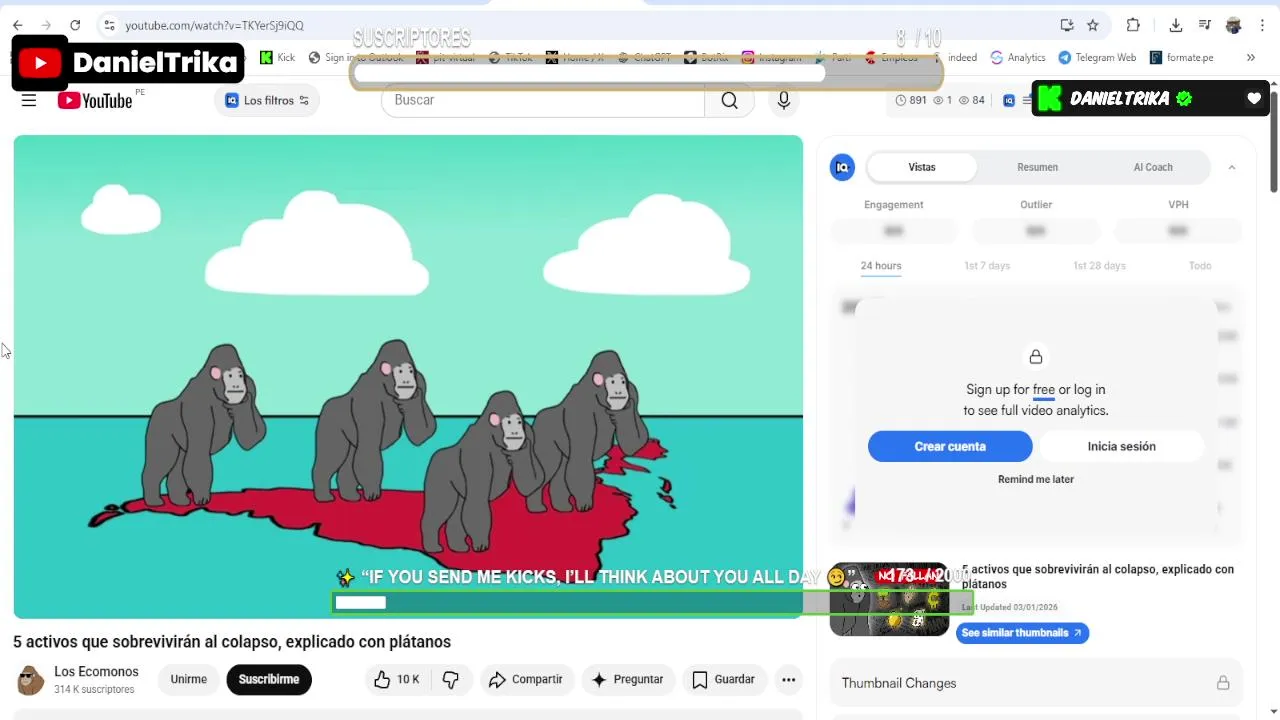
Task: Open the formate.pe bookmark
Action: pyautogui.click(x=1181, y=57)
